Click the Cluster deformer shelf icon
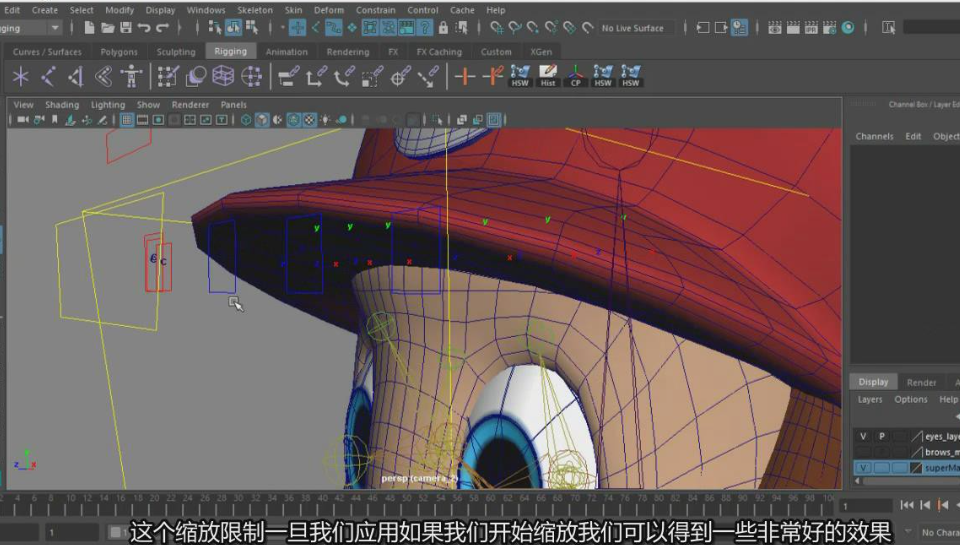Viewport: 960px width, 545px height. coord(252,77)
